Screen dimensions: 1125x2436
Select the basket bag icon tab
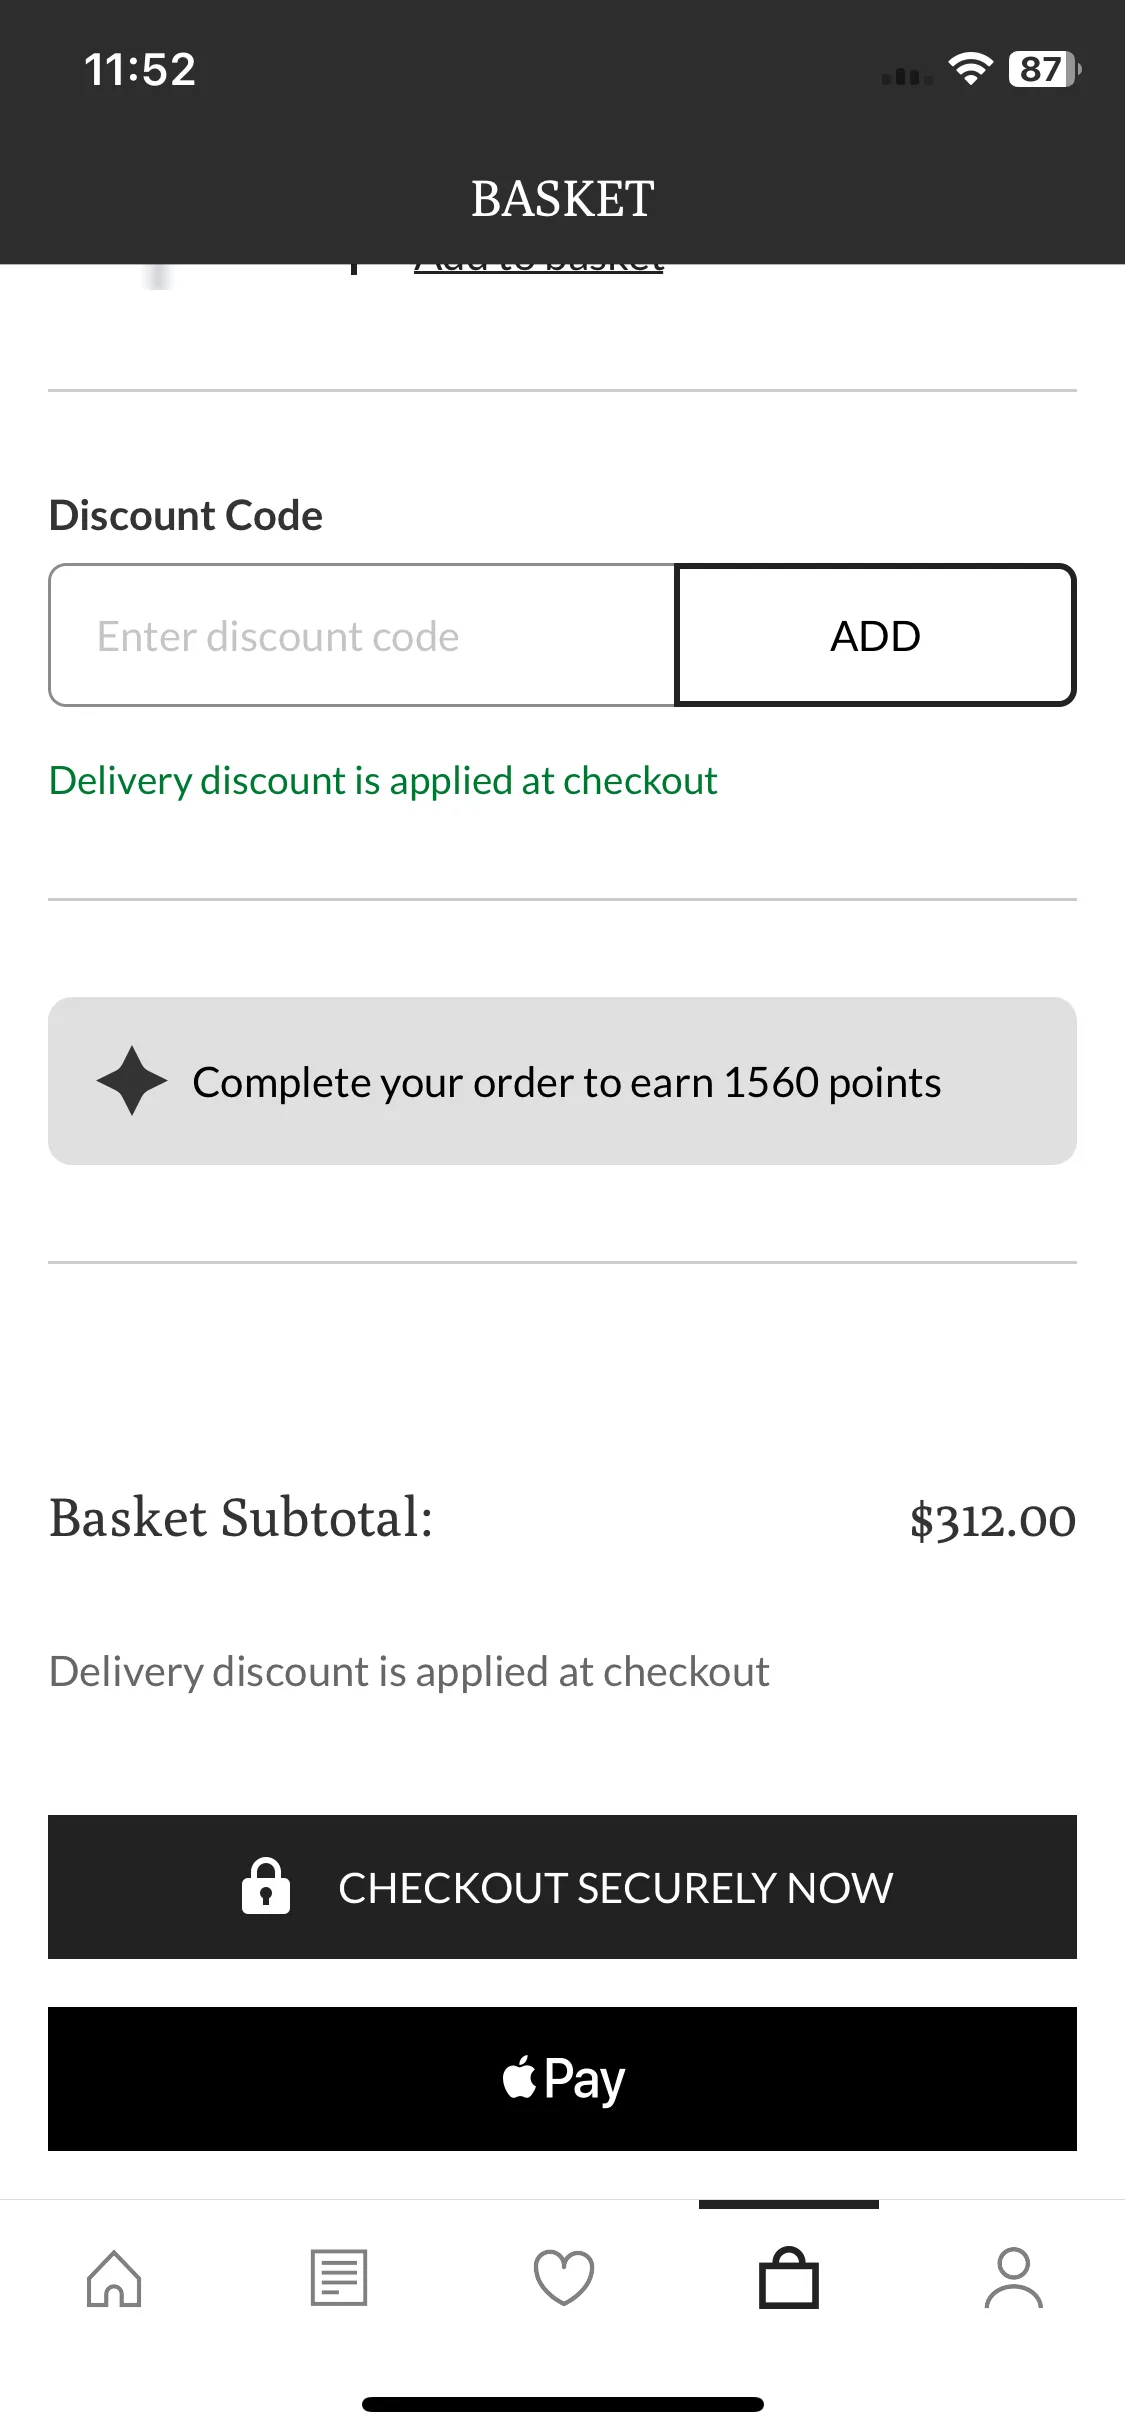coord(789,2278)
